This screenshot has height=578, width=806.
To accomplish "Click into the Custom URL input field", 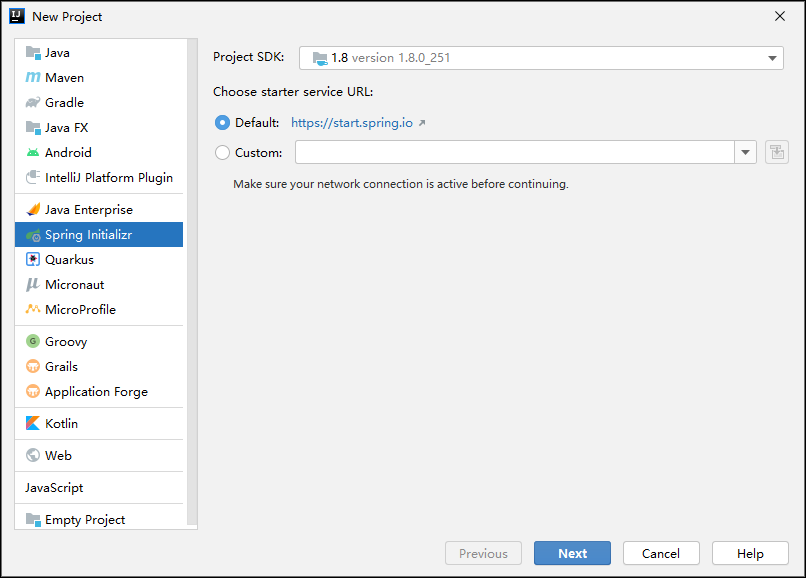I will coord(515,152).
